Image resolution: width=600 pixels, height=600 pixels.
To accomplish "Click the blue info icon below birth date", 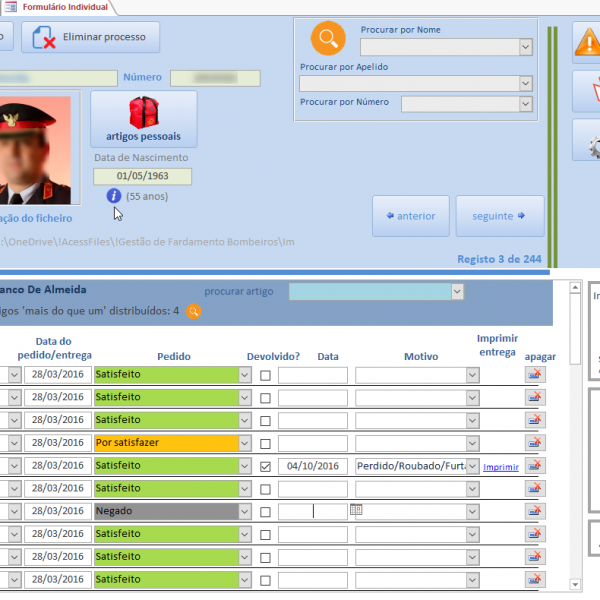I will click(x=114, y=196).
